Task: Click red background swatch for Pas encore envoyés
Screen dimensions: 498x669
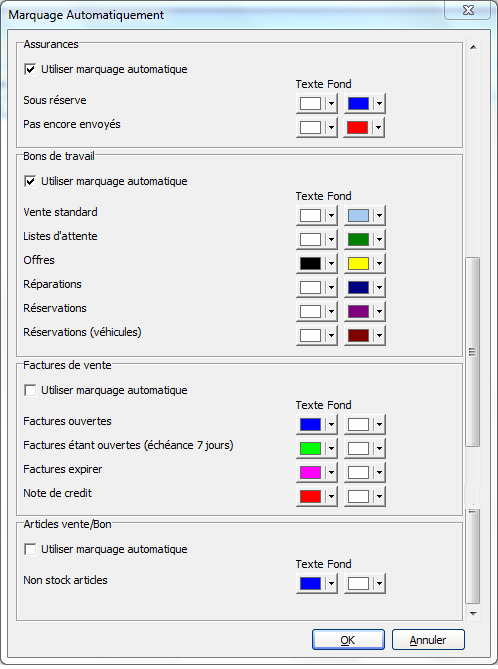Action: [x=358, y=128]
